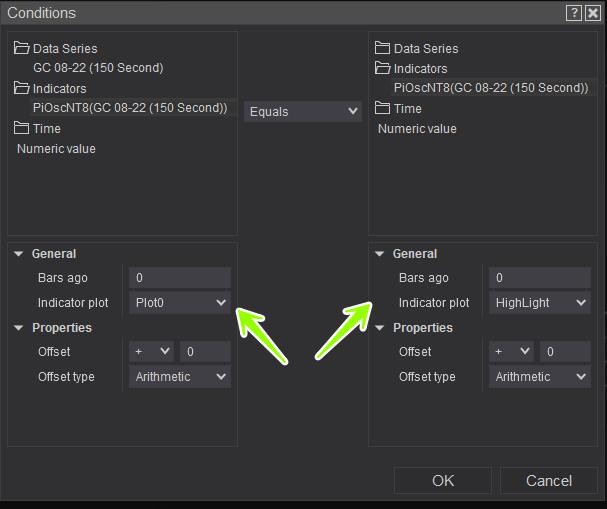Screen dimensions: 607x509
Task: Click left panel Data Series label
Action: coord(65,48)
